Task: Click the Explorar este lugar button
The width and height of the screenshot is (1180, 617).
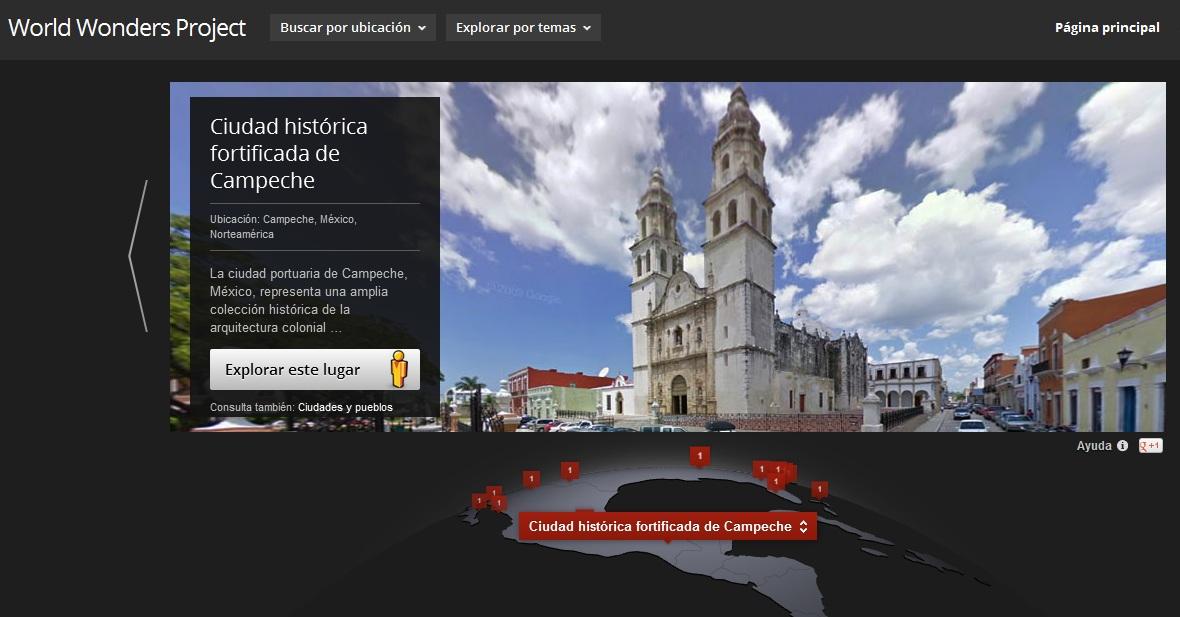Action: [315, 369]
